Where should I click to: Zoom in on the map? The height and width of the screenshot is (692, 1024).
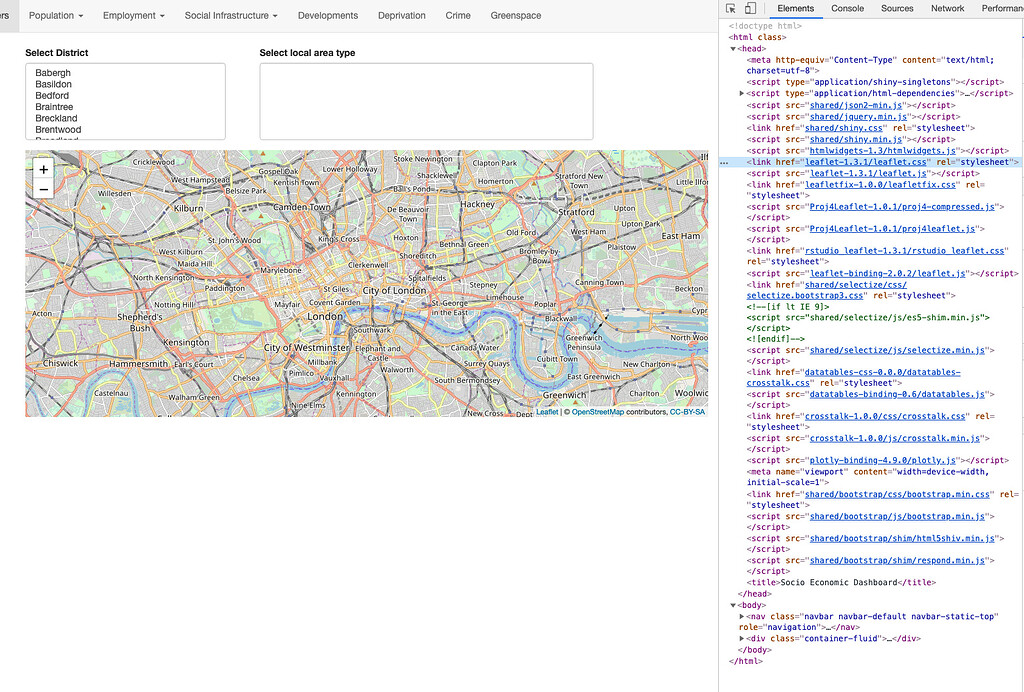(x=43, y=169)
